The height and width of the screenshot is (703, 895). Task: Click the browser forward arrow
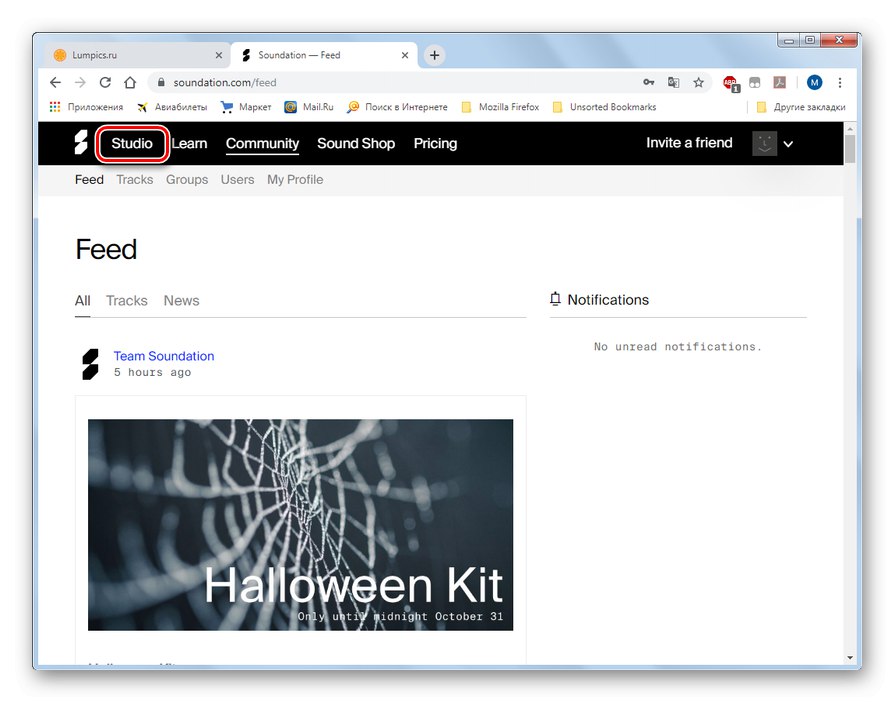(80, 83)
